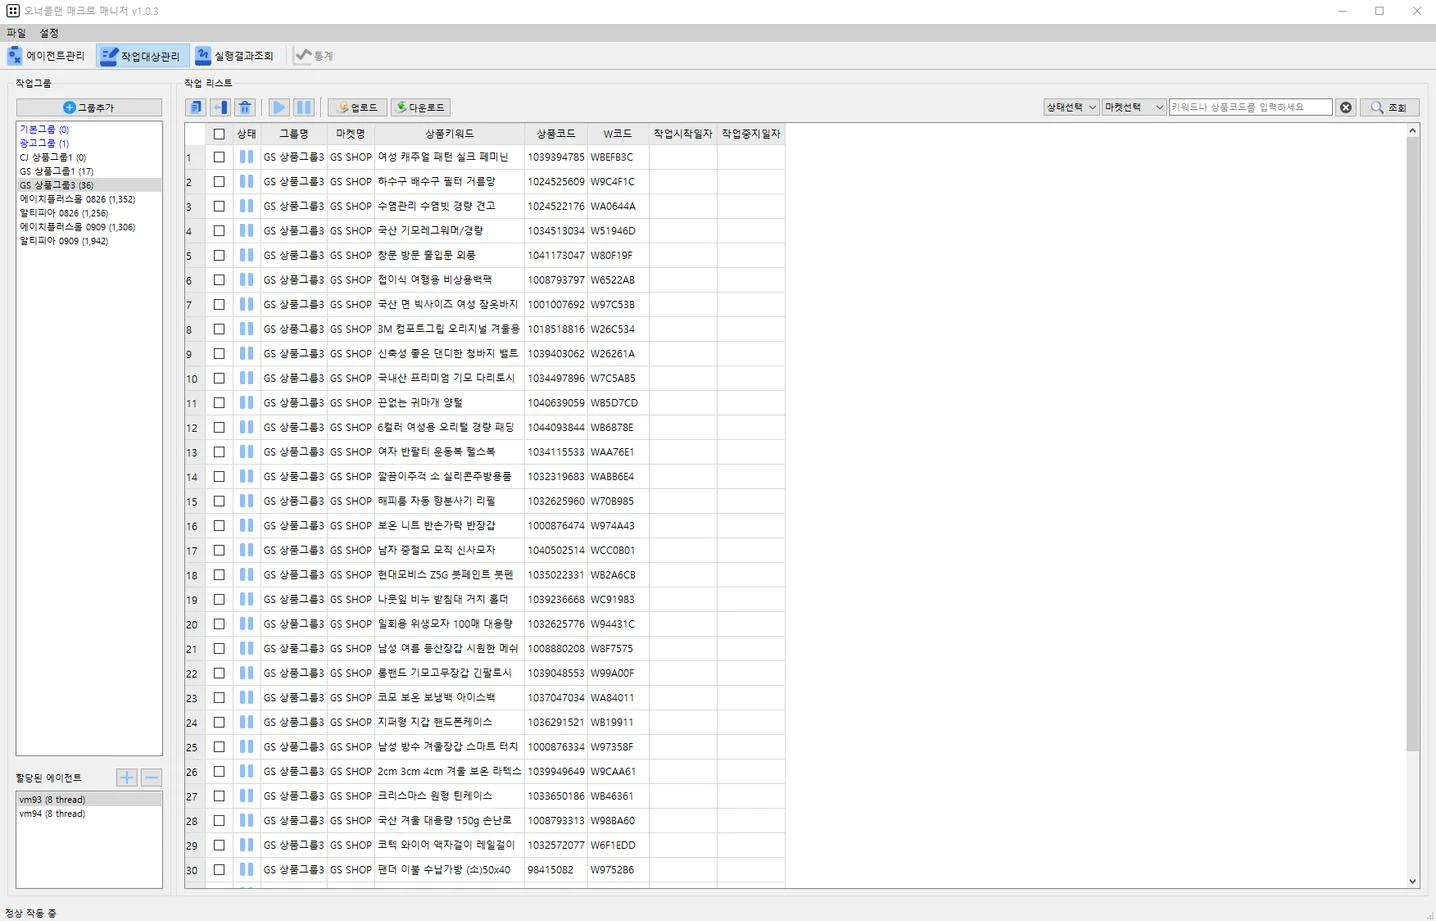This screenshot has height=921, width=1436.
Task: Check the box for row 5
Action: click(219, 255)
